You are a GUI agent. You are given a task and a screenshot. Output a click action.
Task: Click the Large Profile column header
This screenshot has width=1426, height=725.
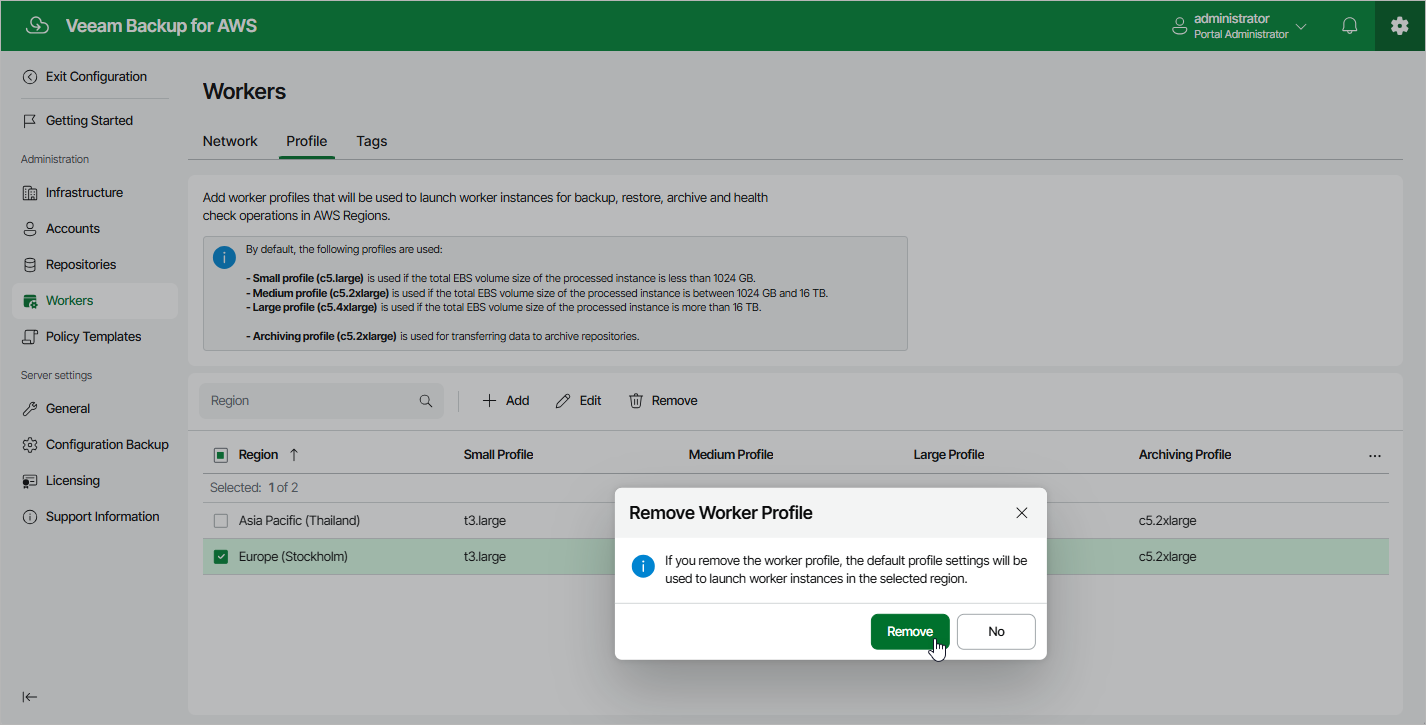[949, 455]
